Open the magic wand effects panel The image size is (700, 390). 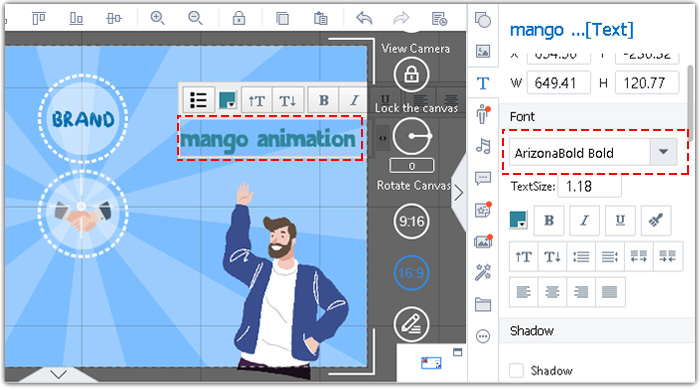pyautogui.click(x=483, y=272)
